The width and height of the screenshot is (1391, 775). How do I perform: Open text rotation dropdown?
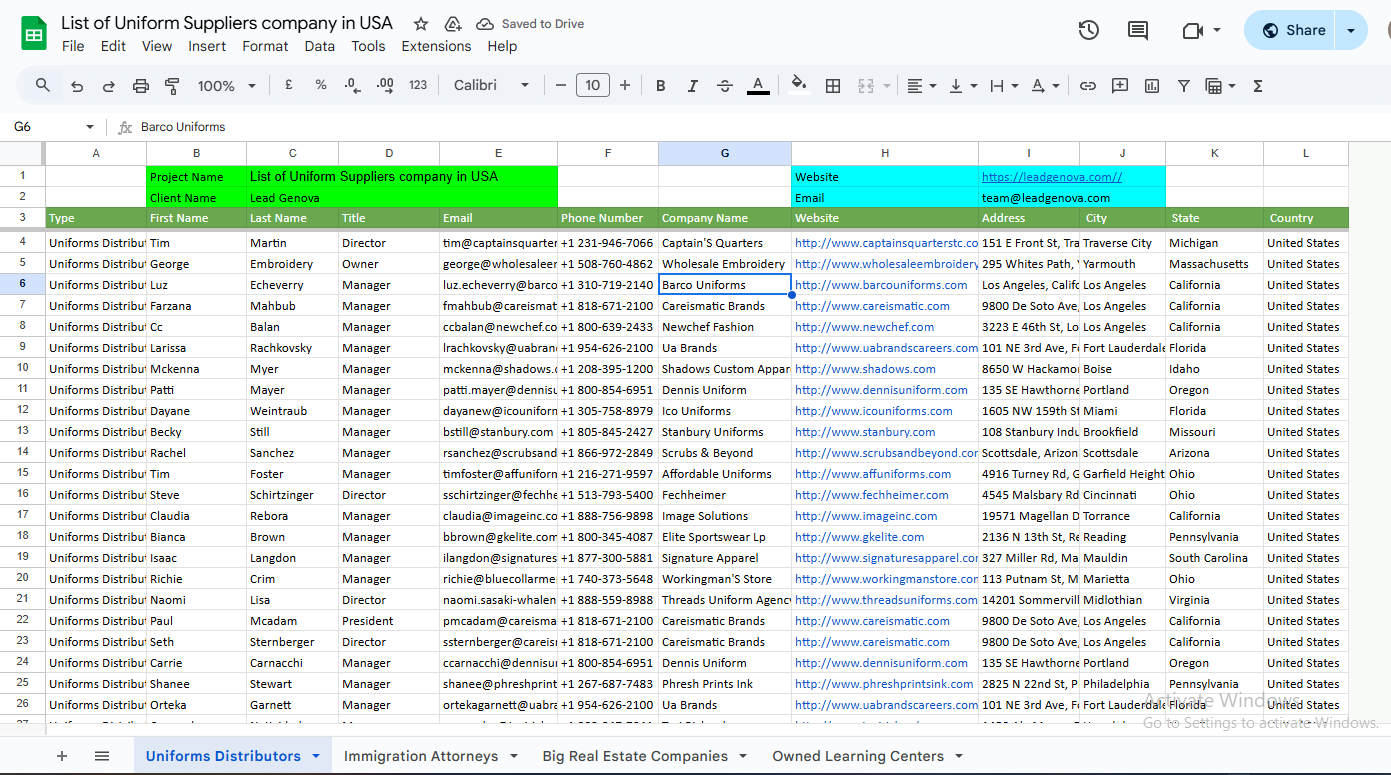point(1045,86)
